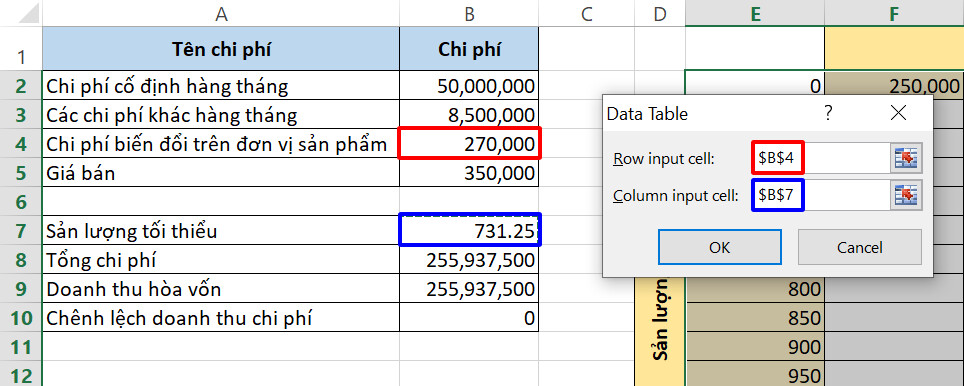Viewport: 964px width, 386px height.
Task: Click the vertical 'Sản lượn' label cell
Action: tap(660, 332)
